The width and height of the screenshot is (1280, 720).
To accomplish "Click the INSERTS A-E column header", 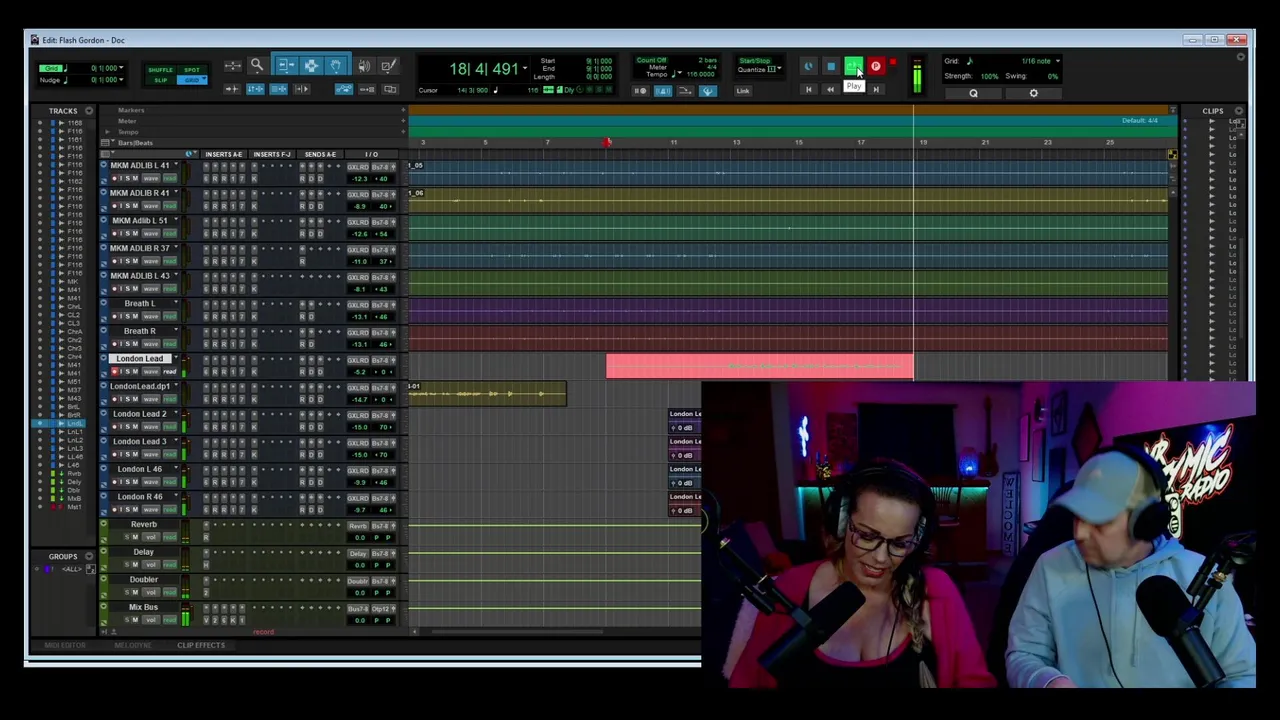I will pyautogui.click(x=224, y=155).
